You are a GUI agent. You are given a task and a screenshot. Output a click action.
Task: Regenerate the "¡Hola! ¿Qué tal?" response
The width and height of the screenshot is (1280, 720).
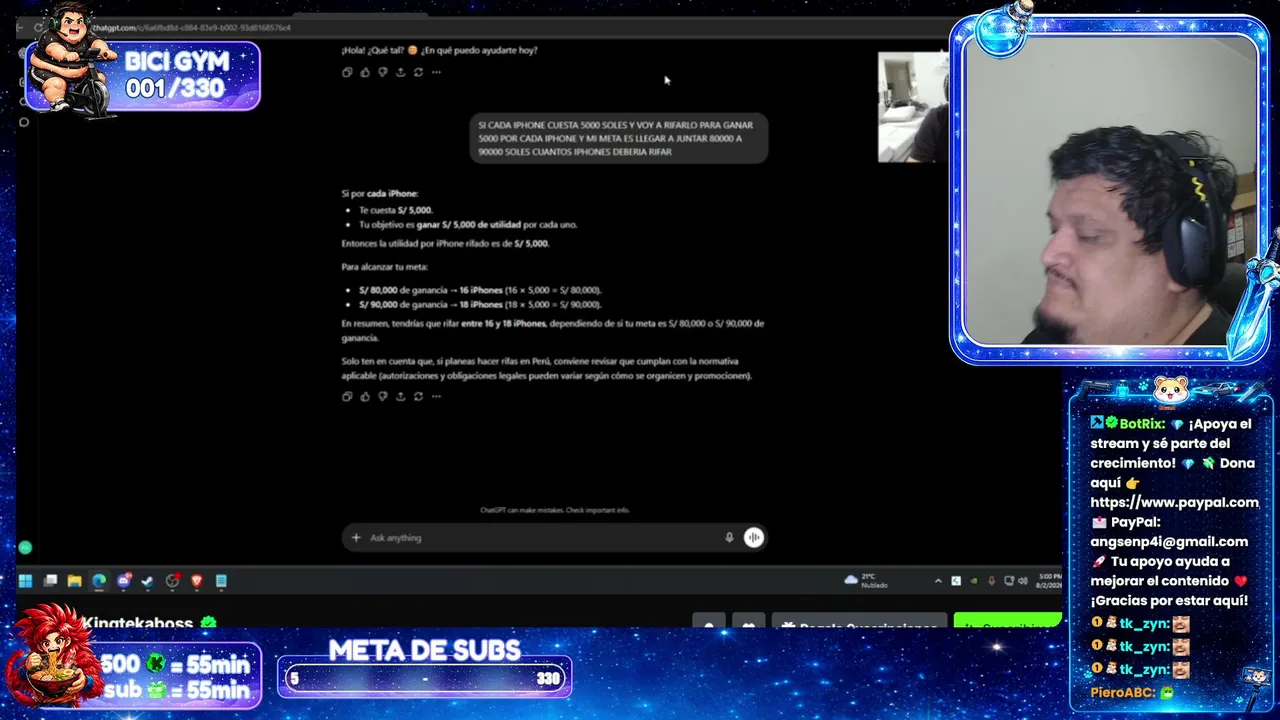coord(418,72)
